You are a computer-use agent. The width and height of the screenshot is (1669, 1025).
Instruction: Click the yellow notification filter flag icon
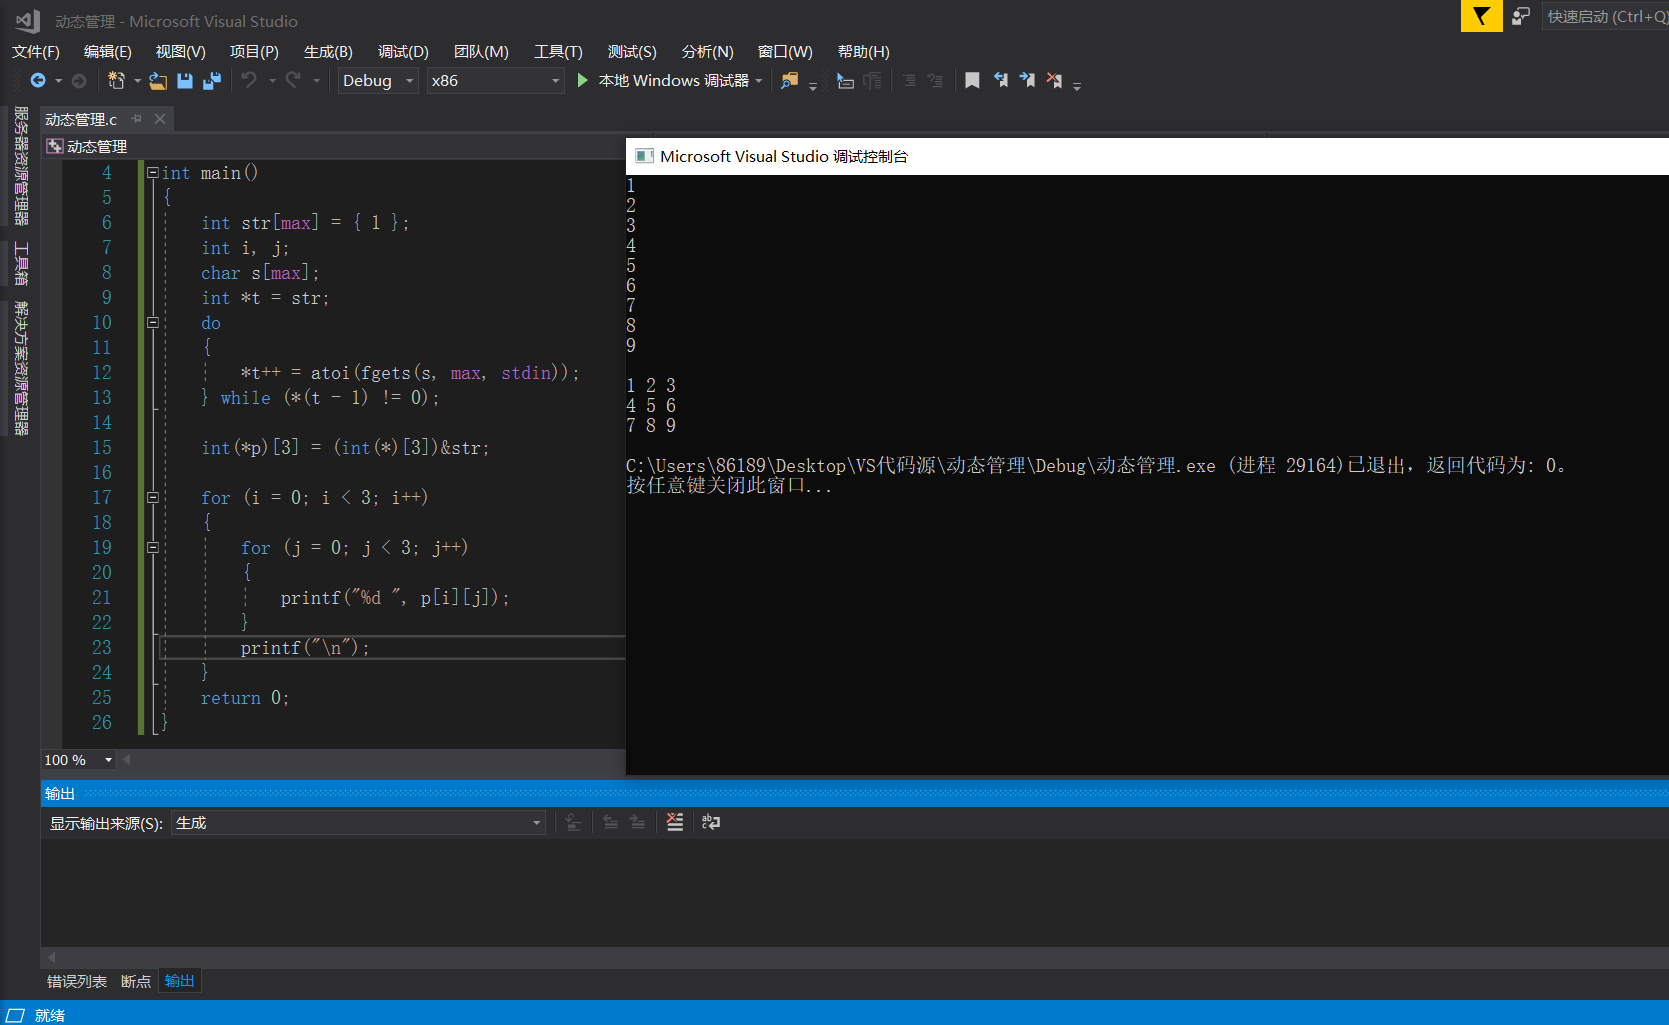pos(1482,16)
